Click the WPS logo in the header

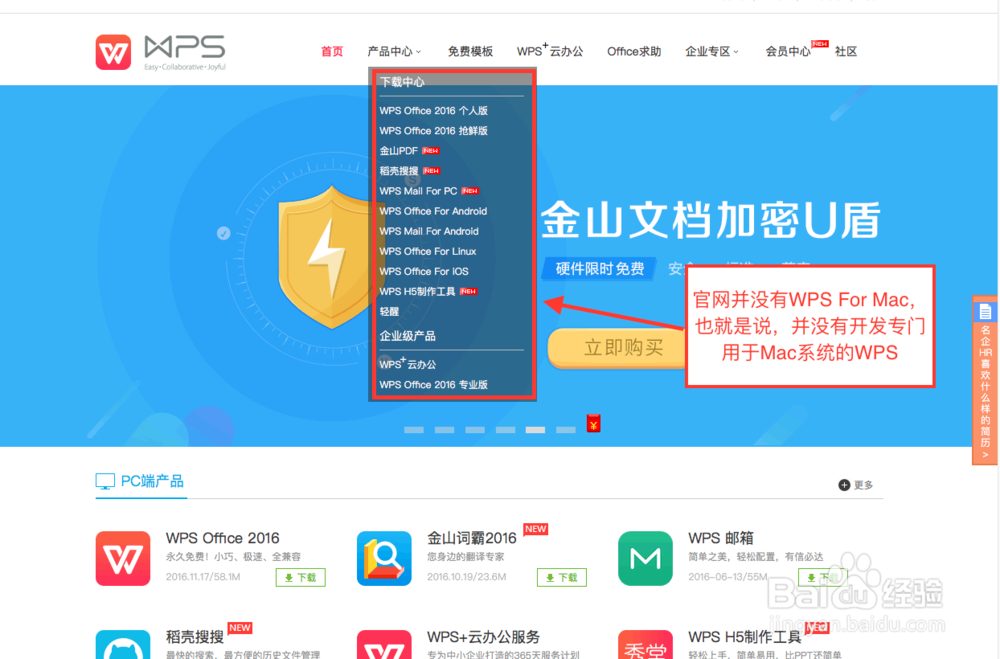(x=161, y=52)
